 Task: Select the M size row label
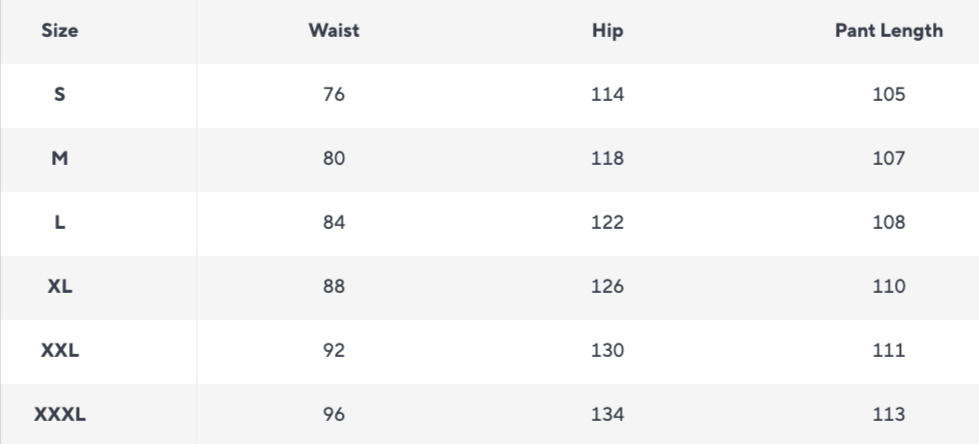(60, 159)
